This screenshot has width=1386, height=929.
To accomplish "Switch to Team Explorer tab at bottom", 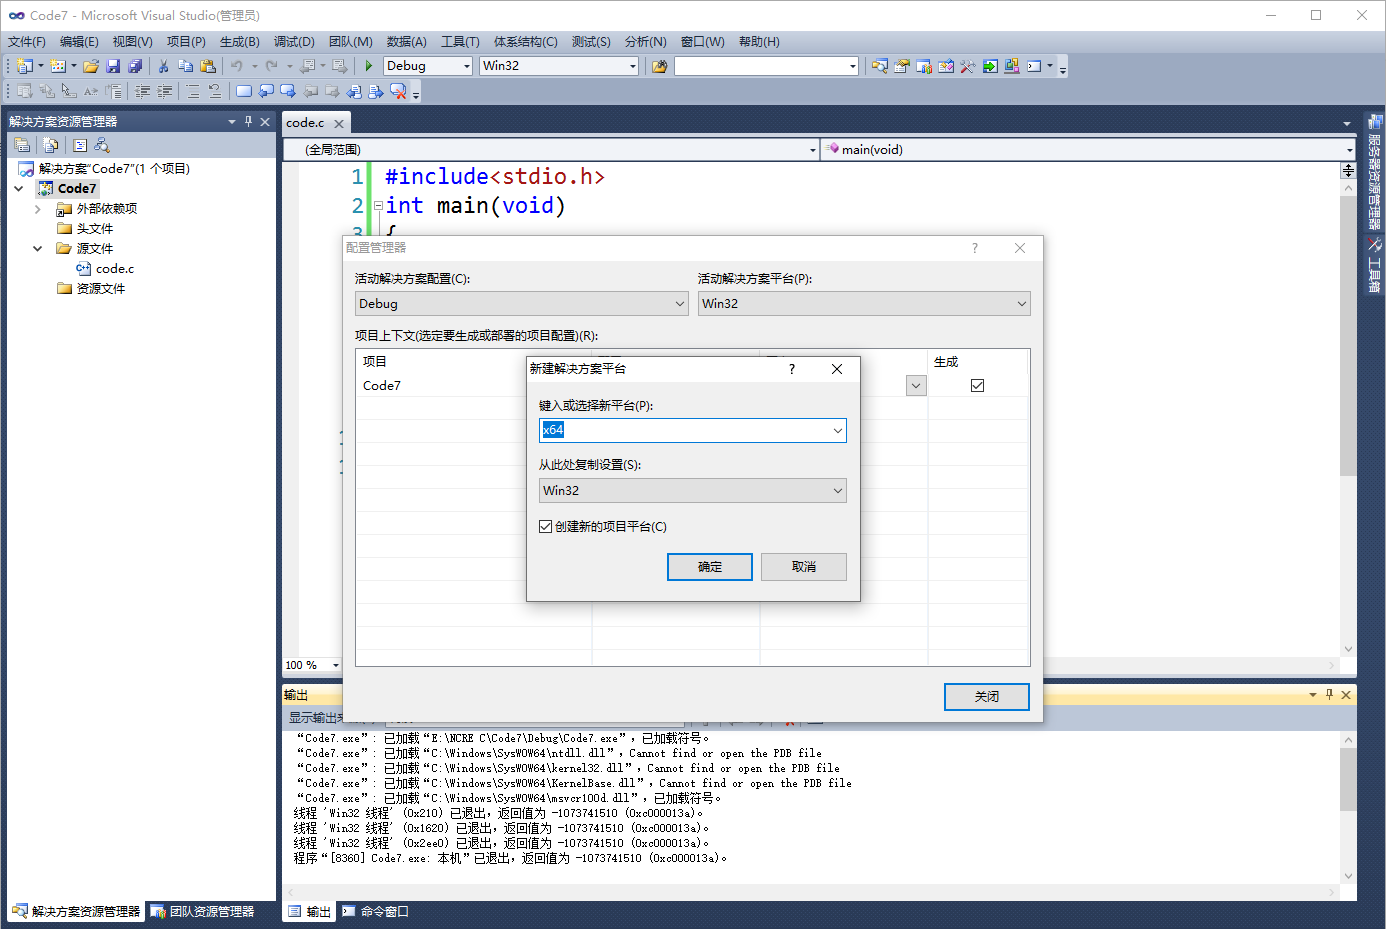I will 202,911.
